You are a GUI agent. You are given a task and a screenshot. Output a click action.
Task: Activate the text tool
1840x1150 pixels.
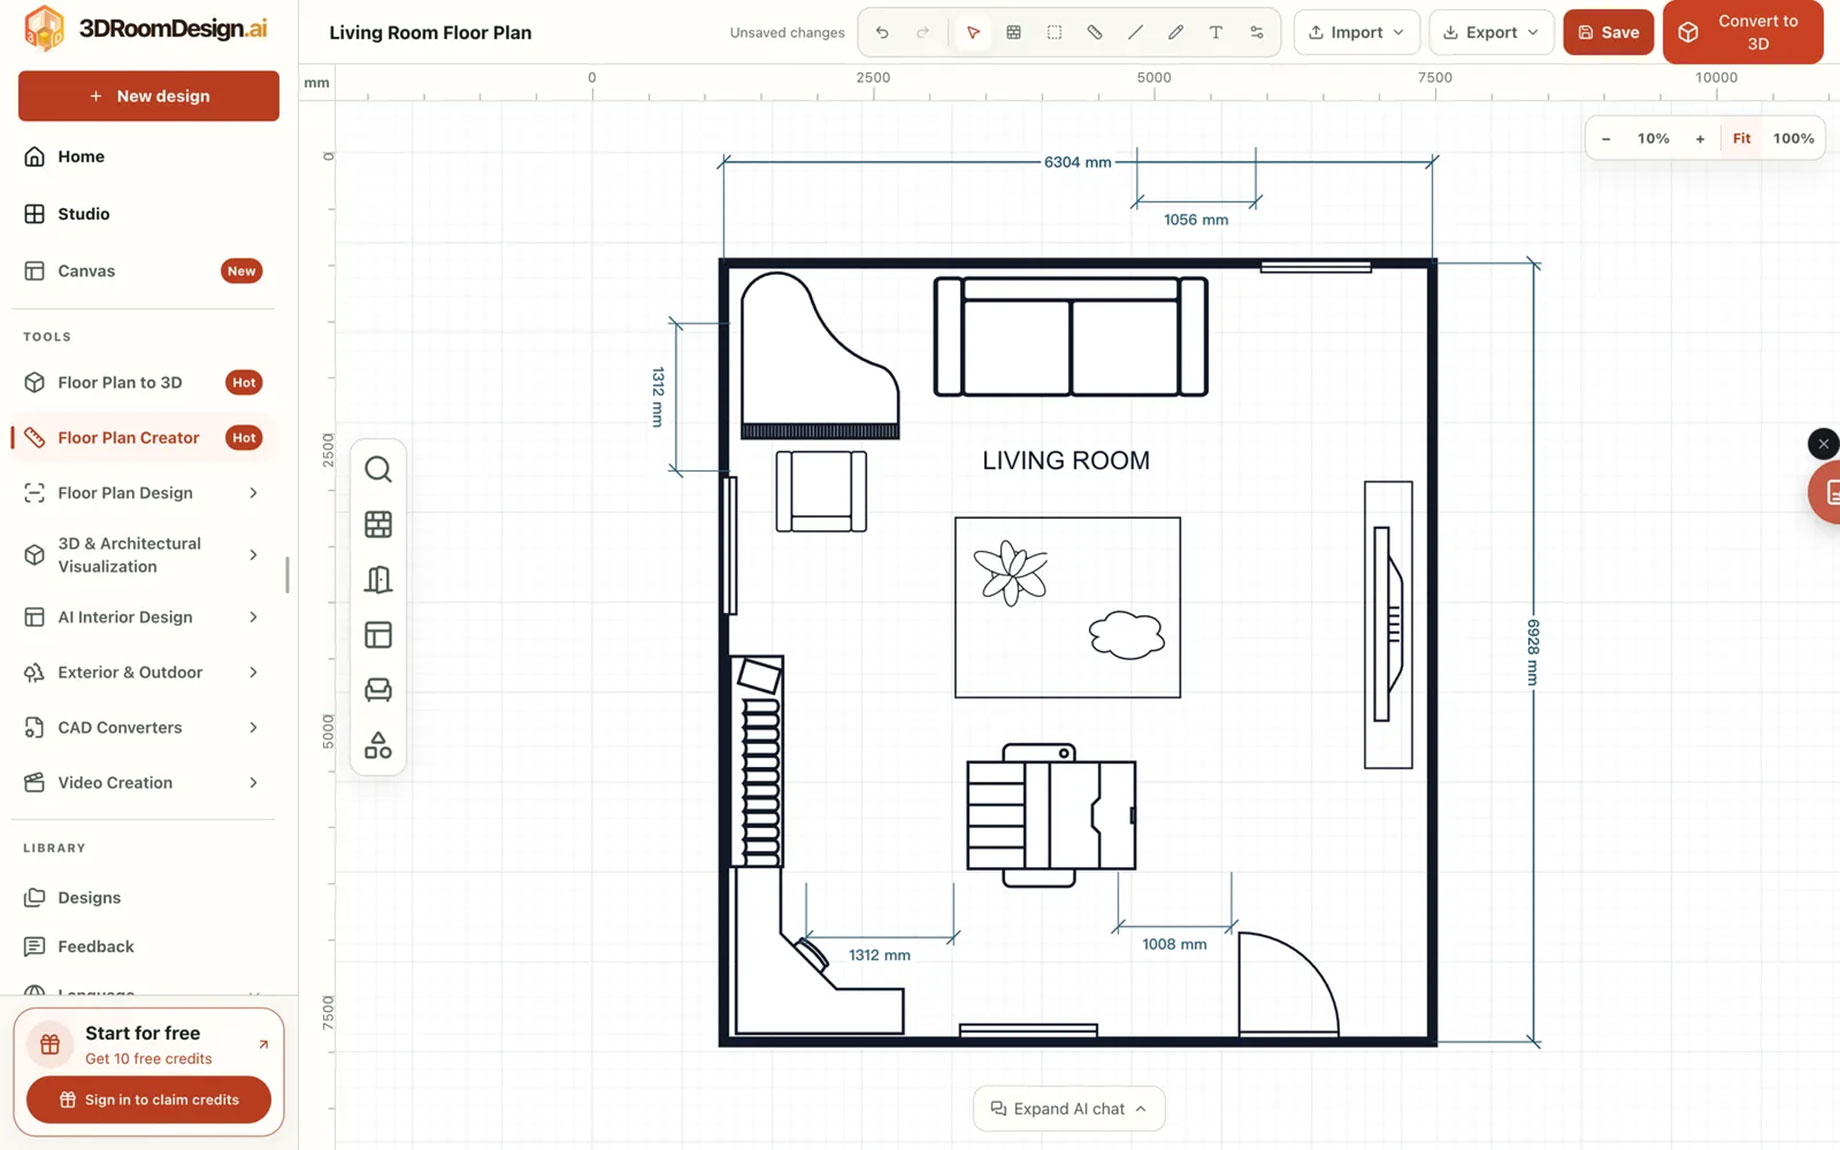tap(1216, 32)
